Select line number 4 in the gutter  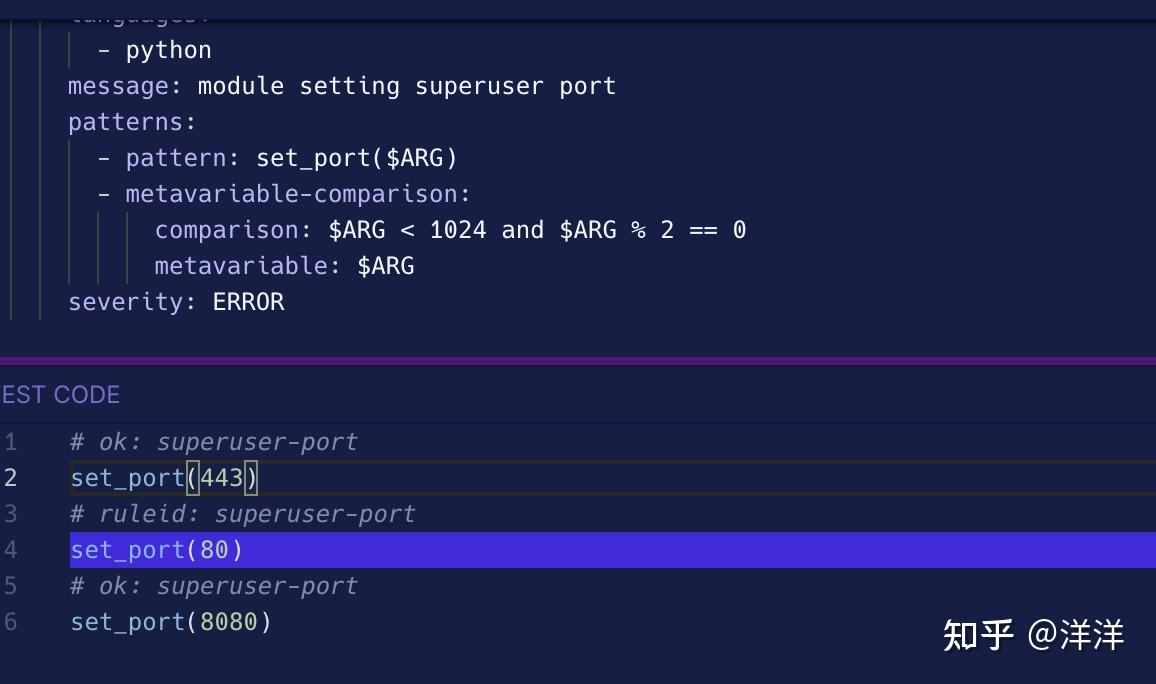click(10, 550)
